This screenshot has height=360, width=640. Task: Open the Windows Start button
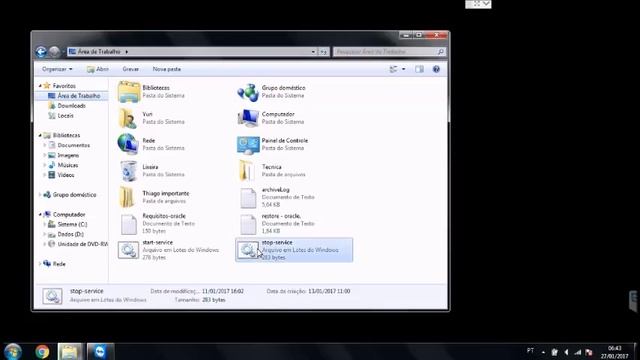coord(13,351)
